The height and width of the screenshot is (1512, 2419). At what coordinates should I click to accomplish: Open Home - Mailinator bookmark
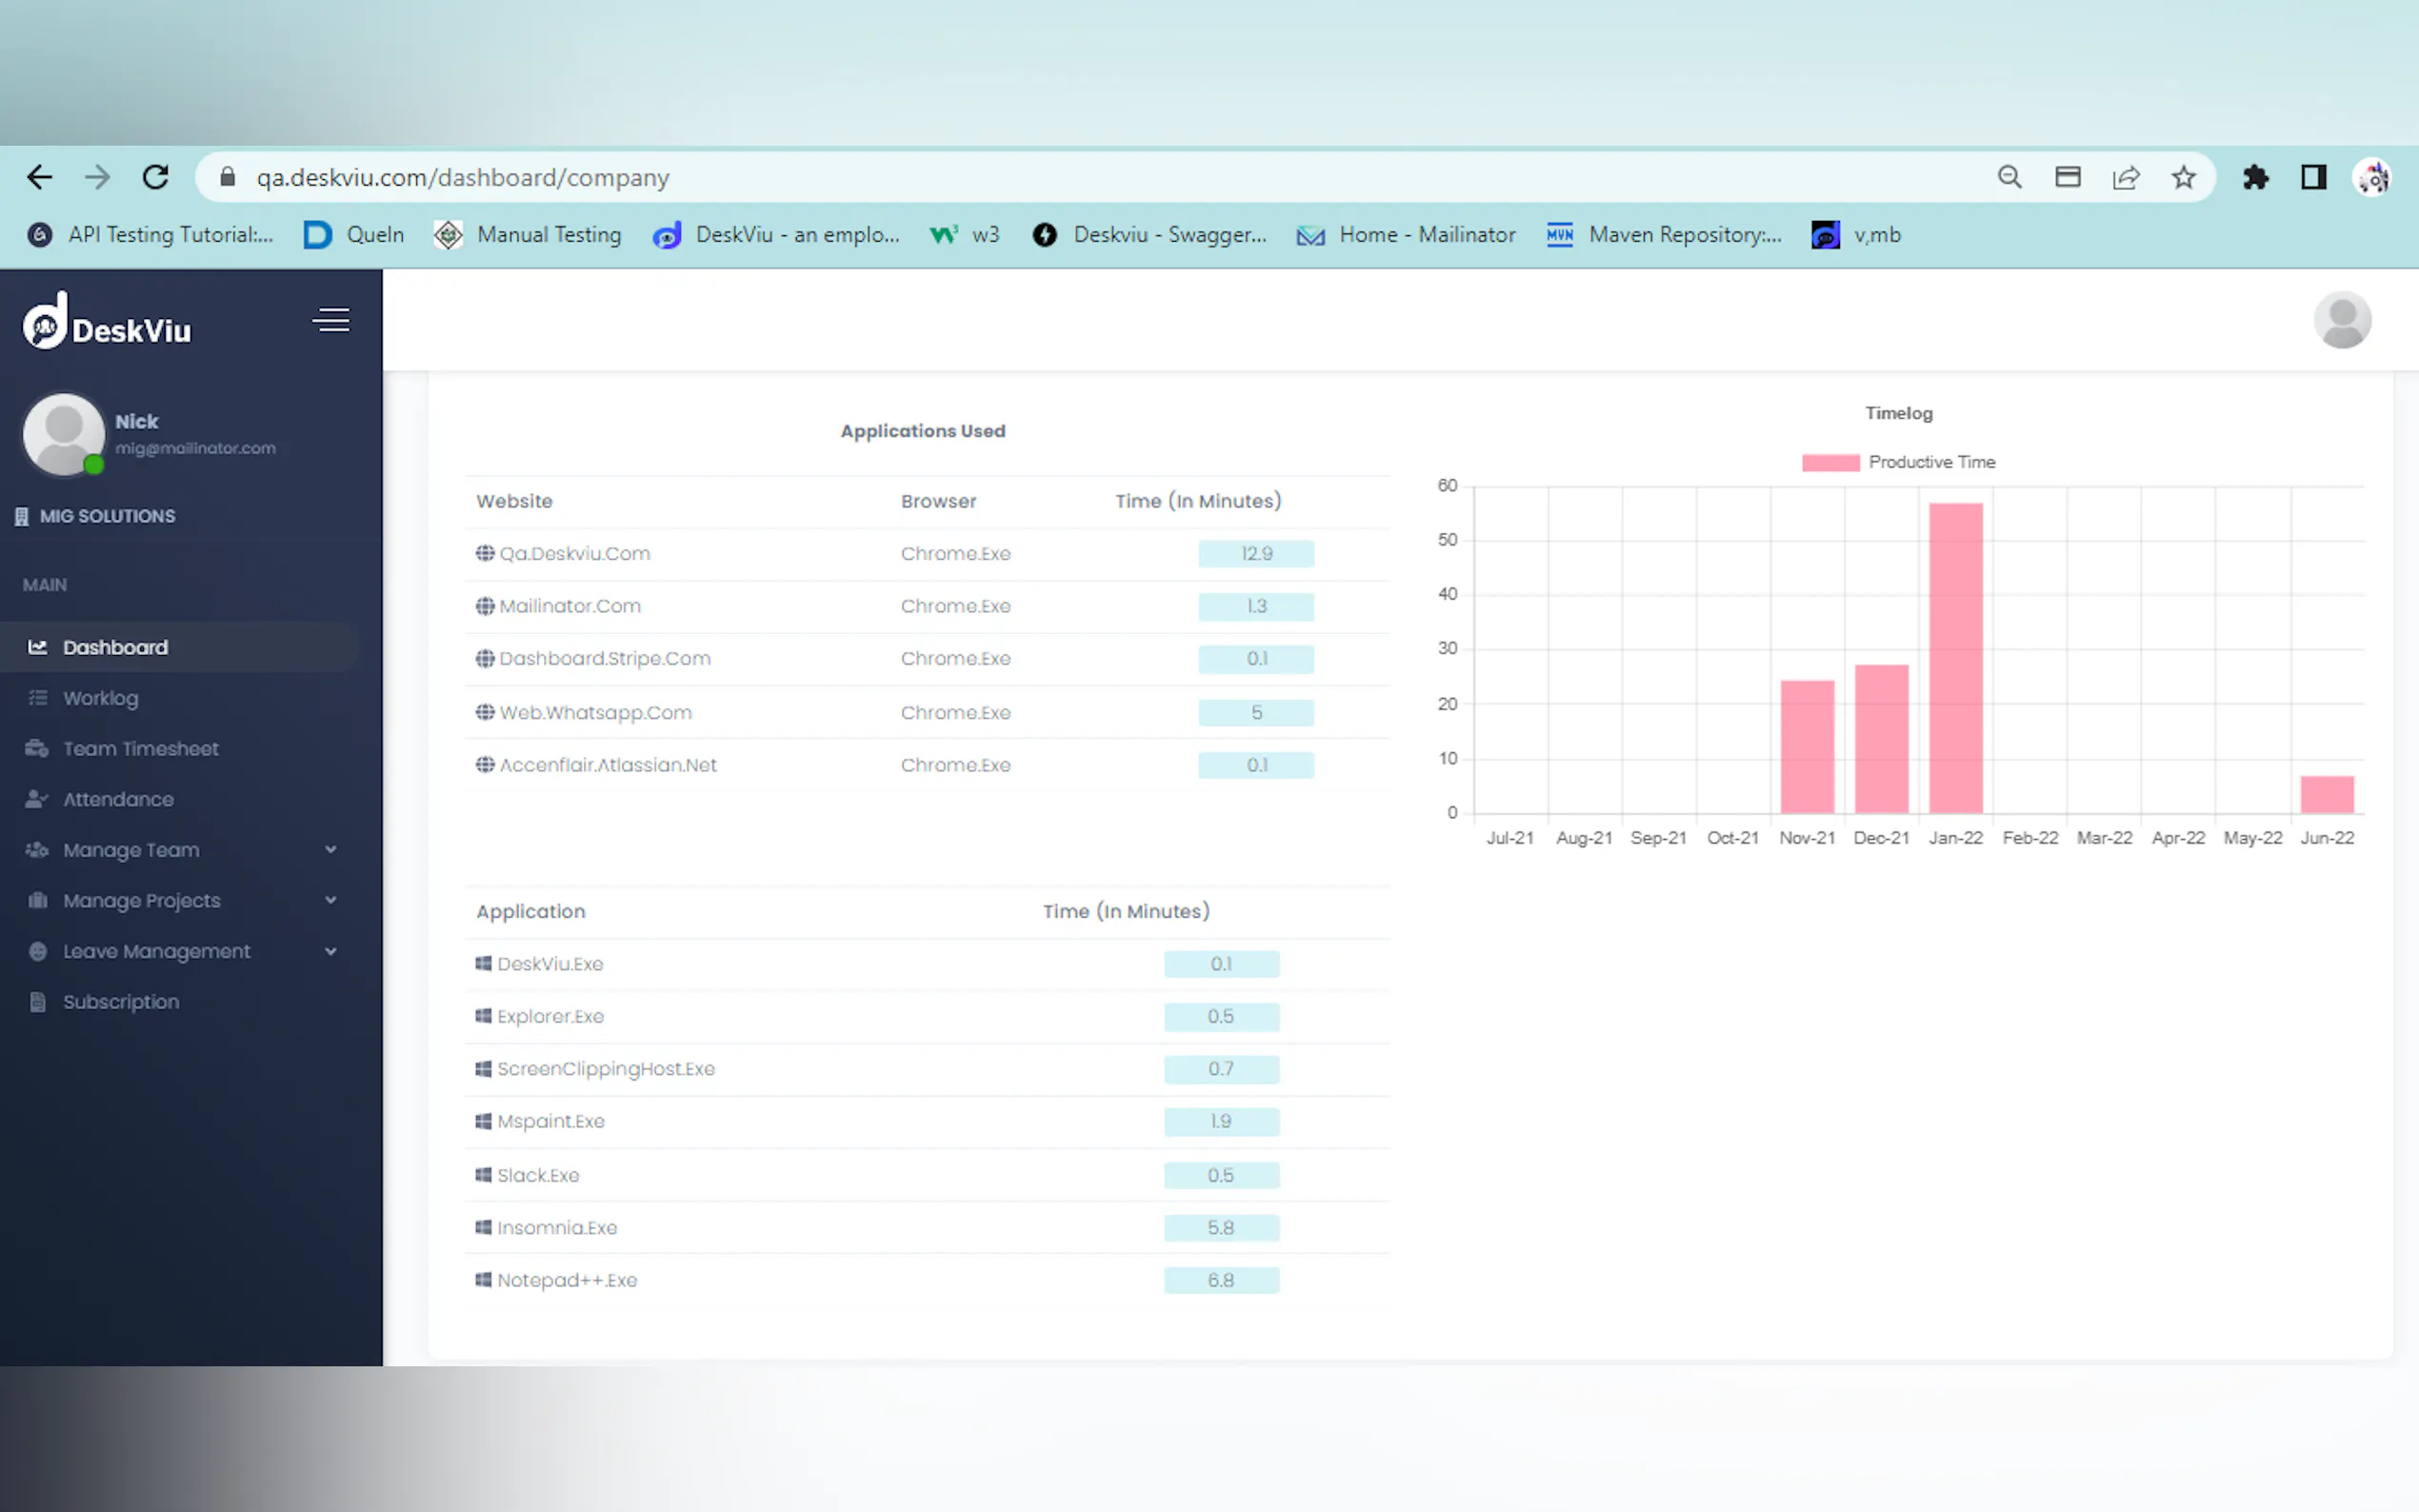1406,235
